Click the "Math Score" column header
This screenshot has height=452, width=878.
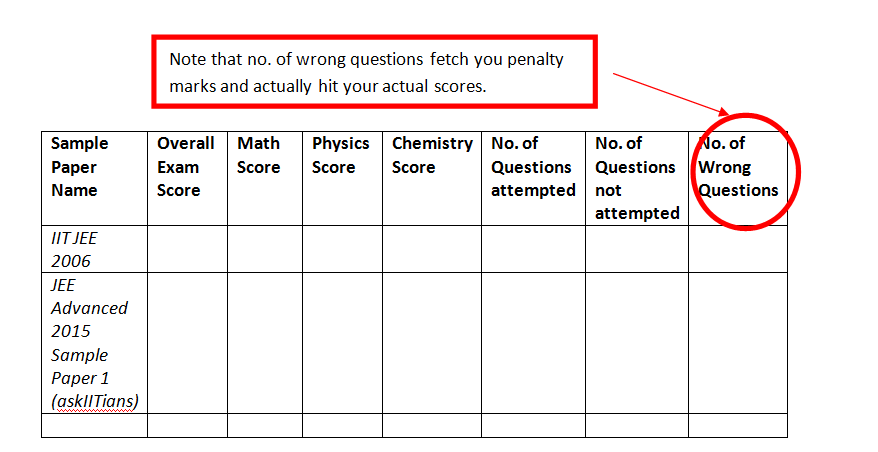point(258,156)
